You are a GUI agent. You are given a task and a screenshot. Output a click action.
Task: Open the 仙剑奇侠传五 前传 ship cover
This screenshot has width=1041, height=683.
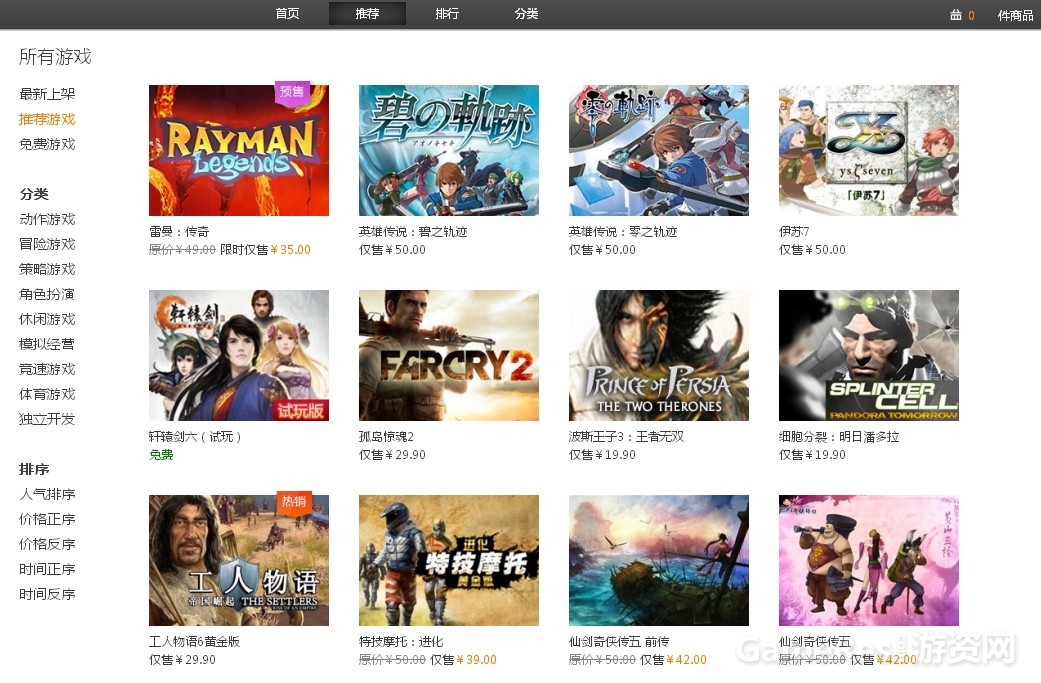tap(659, 560)
